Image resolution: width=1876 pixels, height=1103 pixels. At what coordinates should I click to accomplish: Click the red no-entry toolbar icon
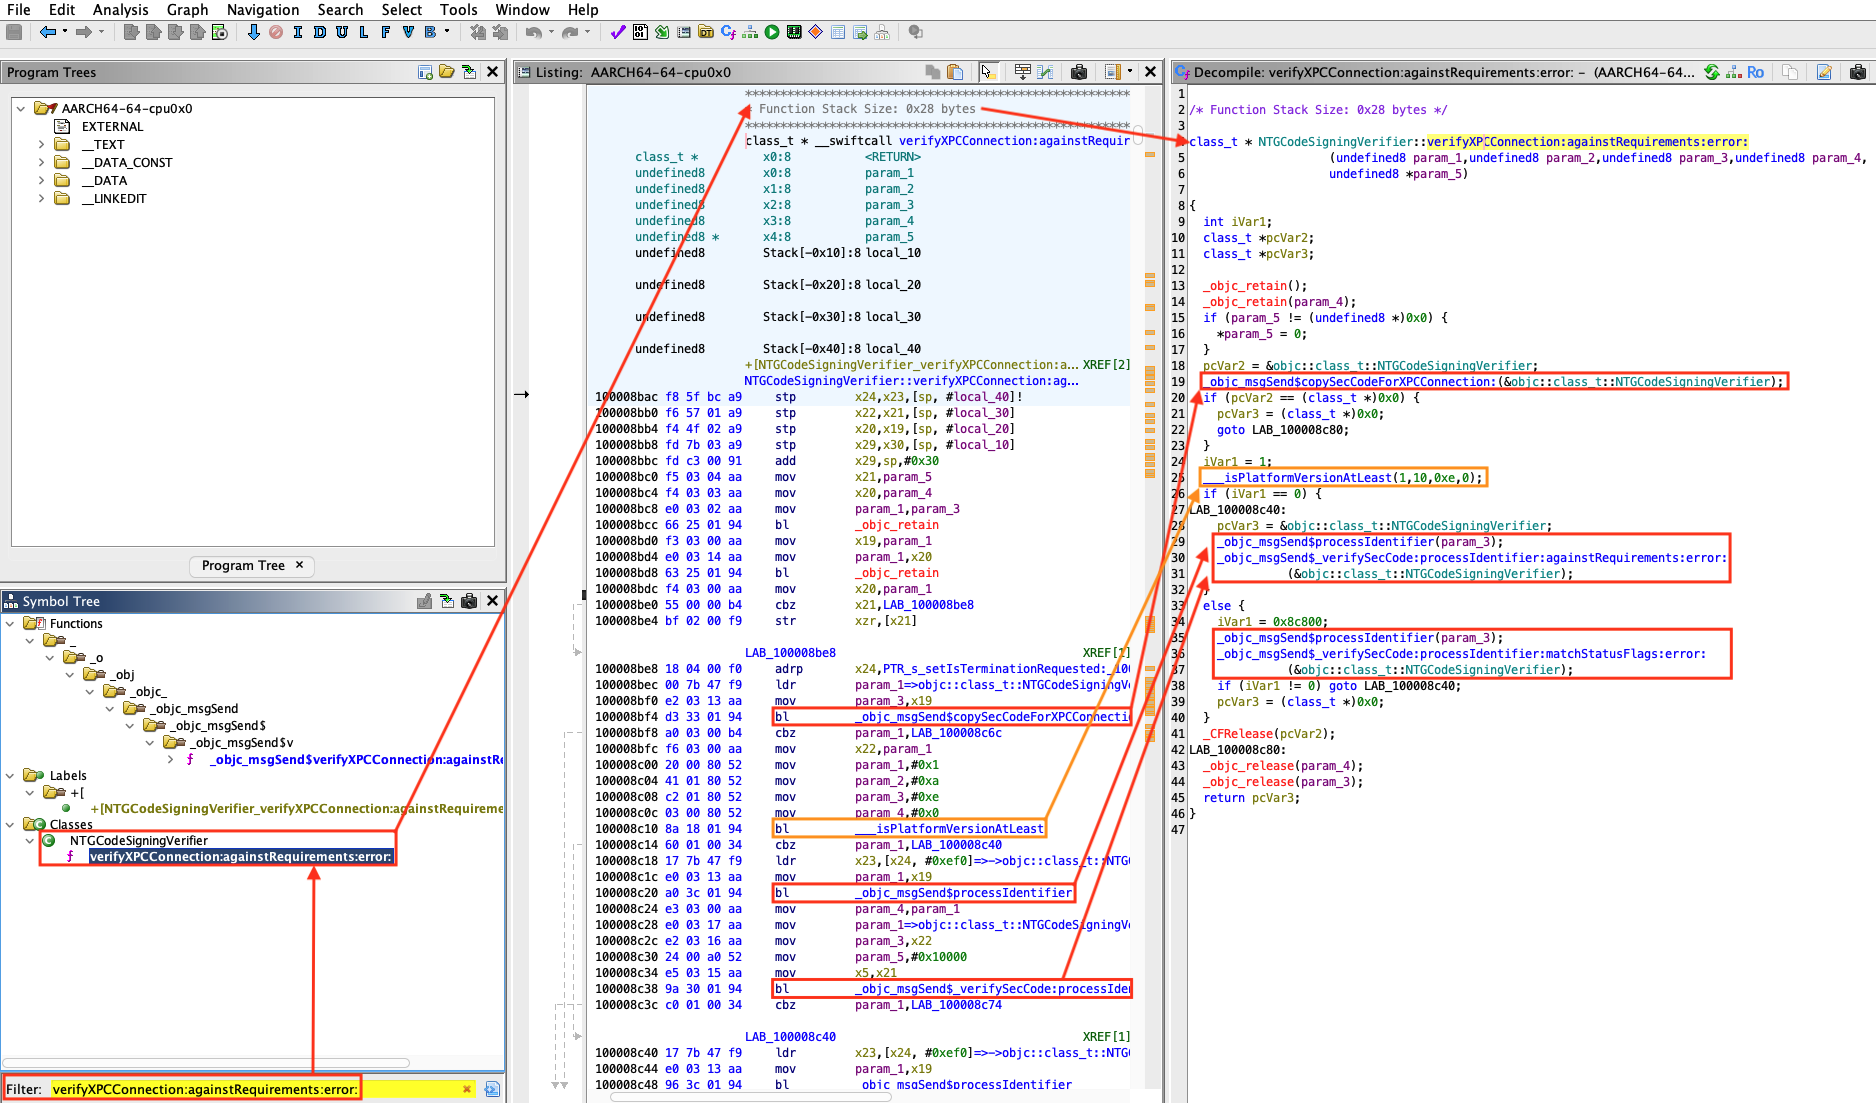[x=276, y=32]
